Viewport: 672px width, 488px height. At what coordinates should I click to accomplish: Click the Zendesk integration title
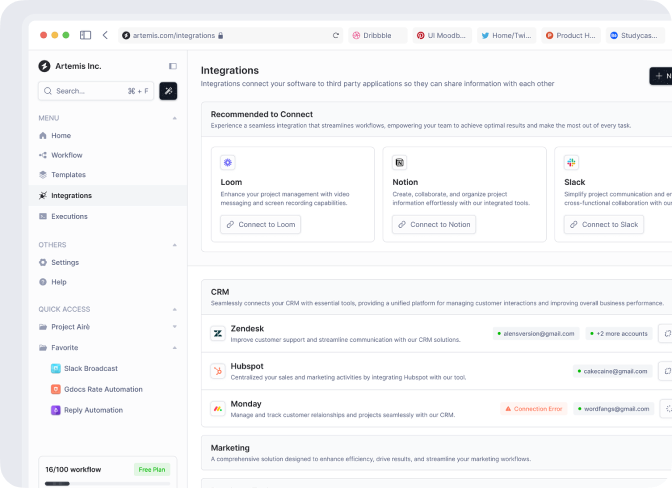[247, 329]
